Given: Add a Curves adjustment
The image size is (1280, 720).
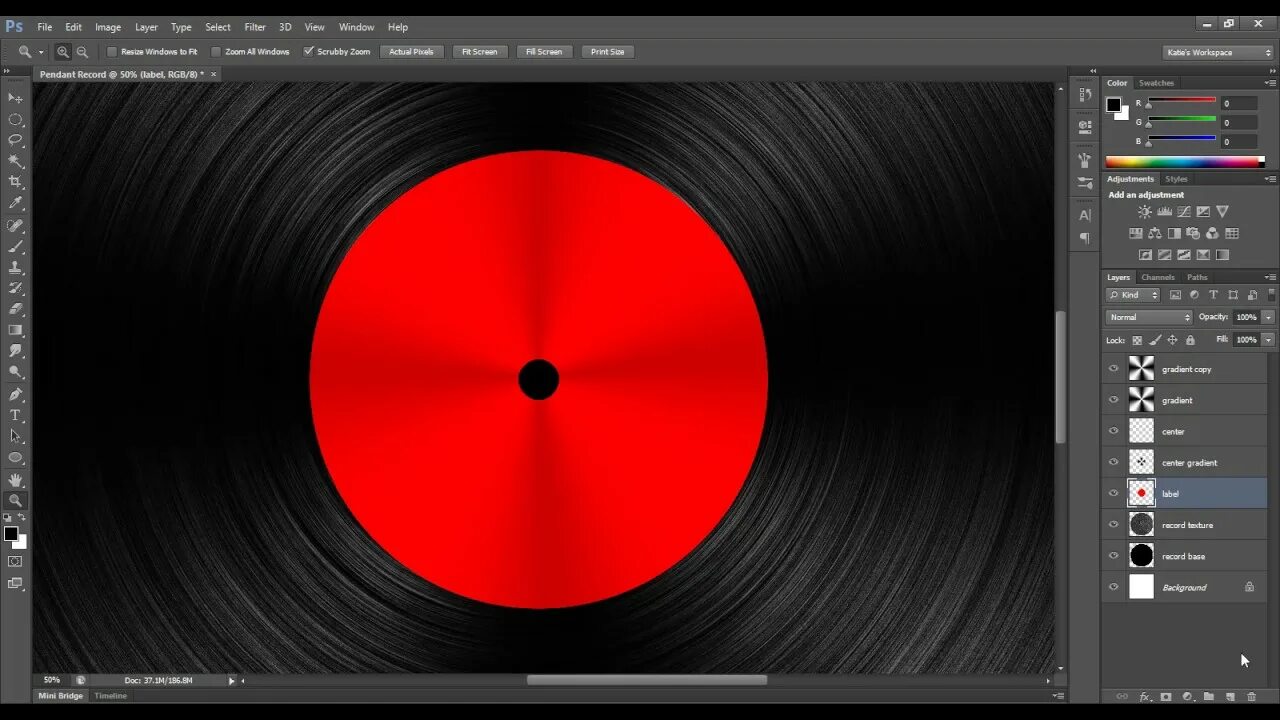Looking at the screenshot, I should pyautogui.click(x=1184, y=212).
